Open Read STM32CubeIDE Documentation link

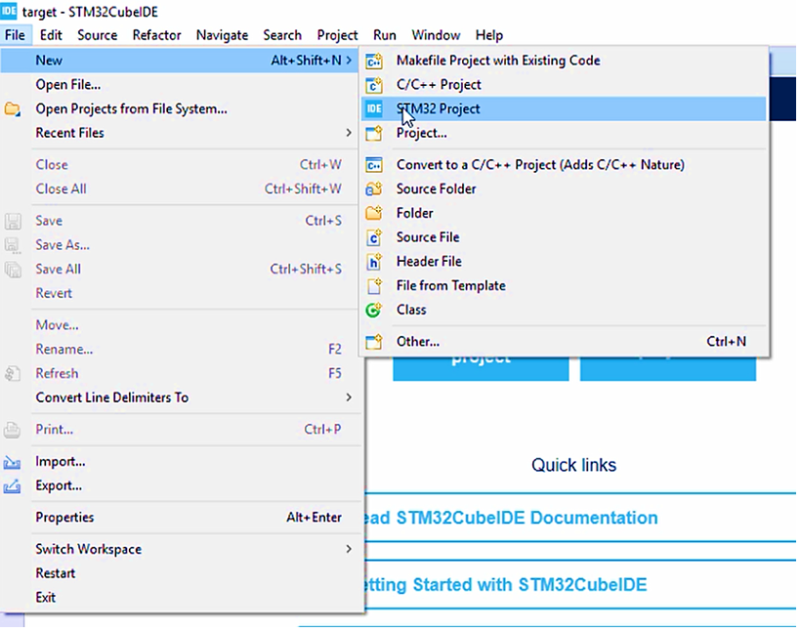point(512,518)
